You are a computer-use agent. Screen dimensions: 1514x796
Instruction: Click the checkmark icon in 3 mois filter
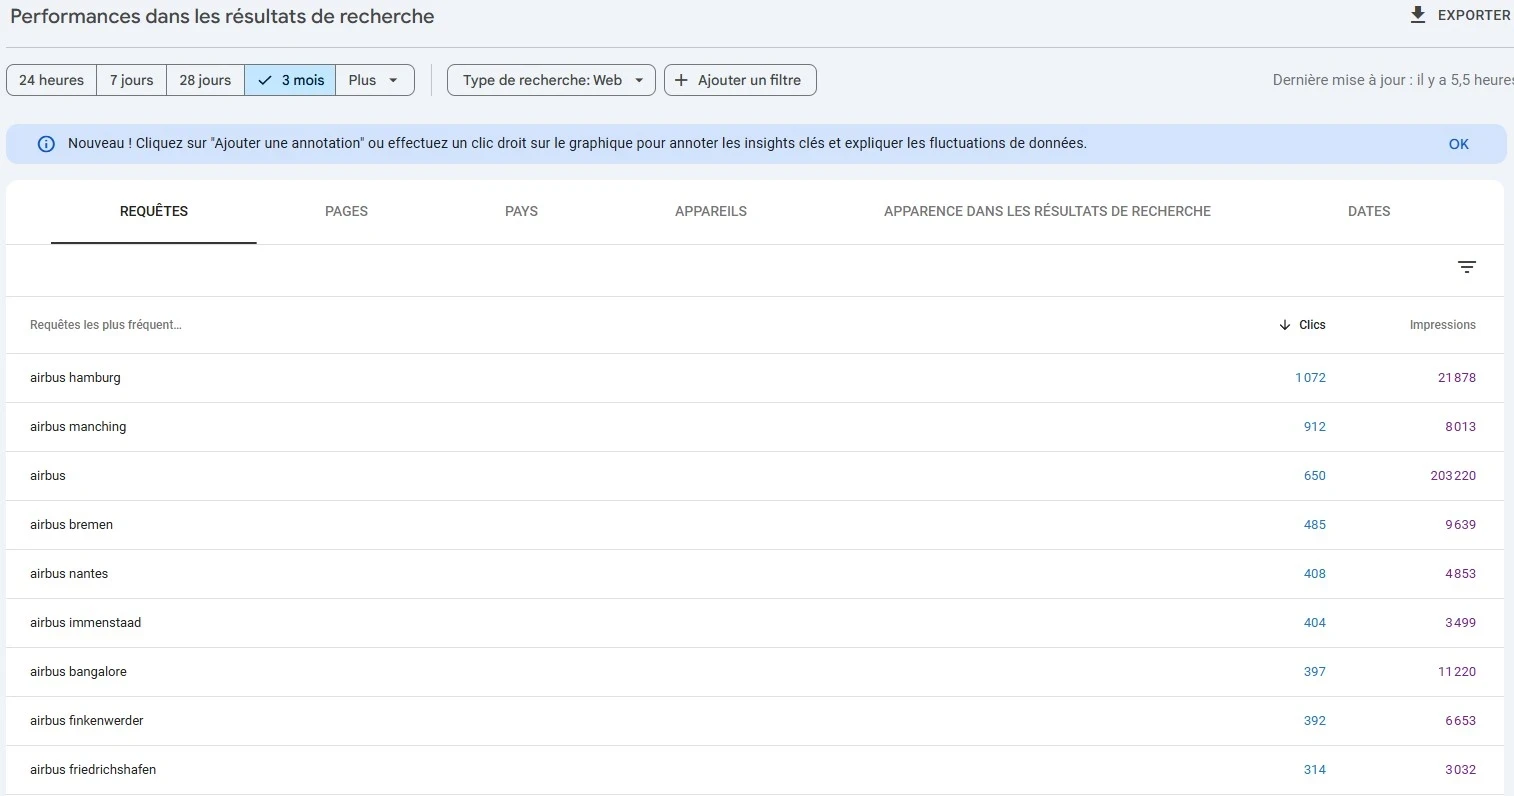point(264,79)
